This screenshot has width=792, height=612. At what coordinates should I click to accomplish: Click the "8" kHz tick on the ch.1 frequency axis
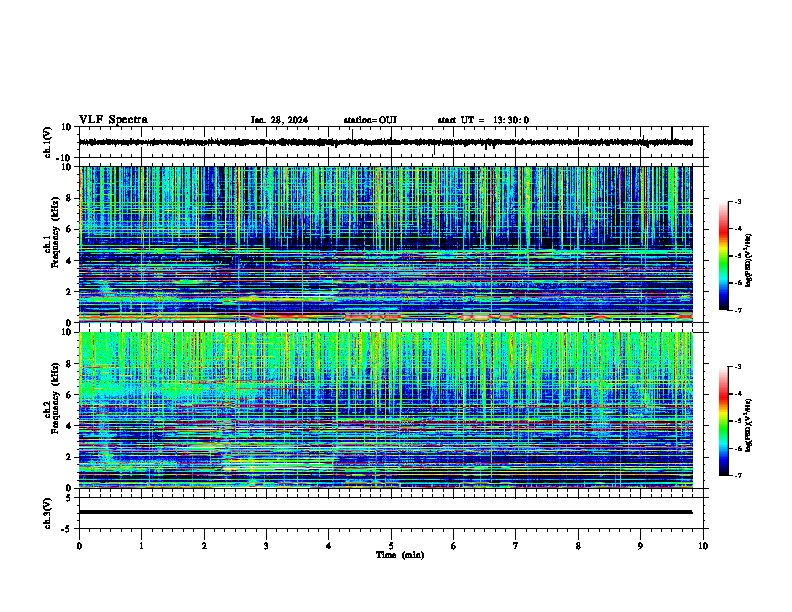coord(70,198)
